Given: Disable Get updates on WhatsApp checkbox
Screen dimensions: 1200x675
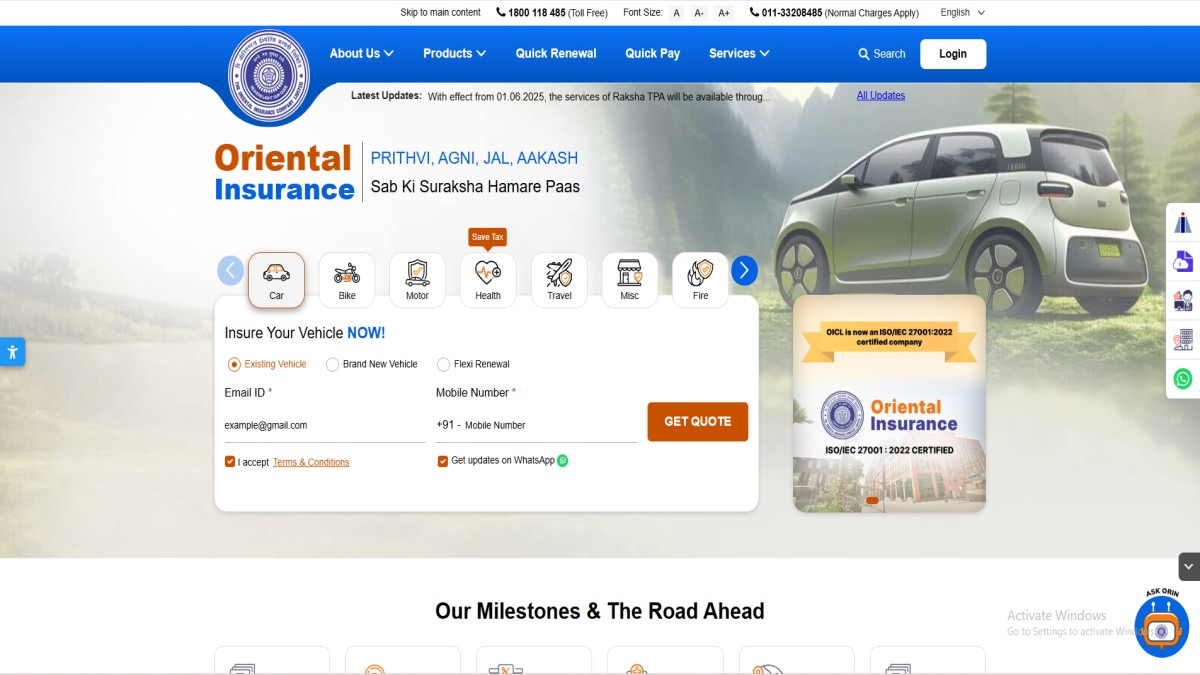Looking at the screenshot, I should pos(443,461).
